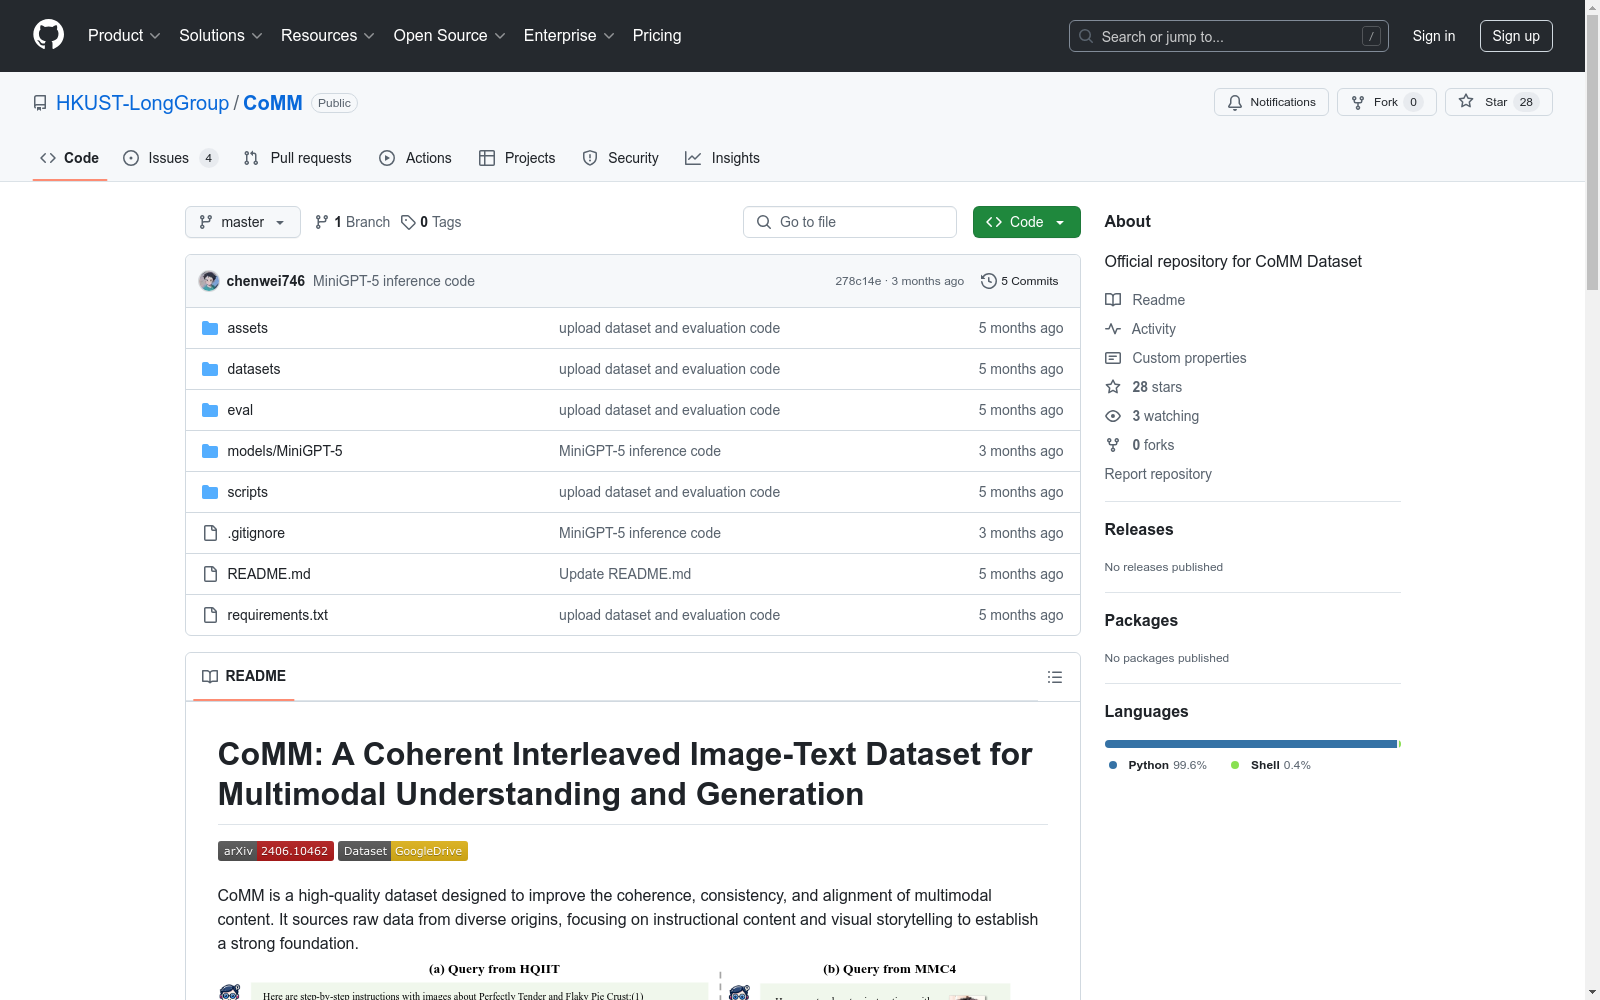Screen dimensions: 1600x1000
Task: Click the star icon beside 28 stars
Action: tap(1113, 387)
